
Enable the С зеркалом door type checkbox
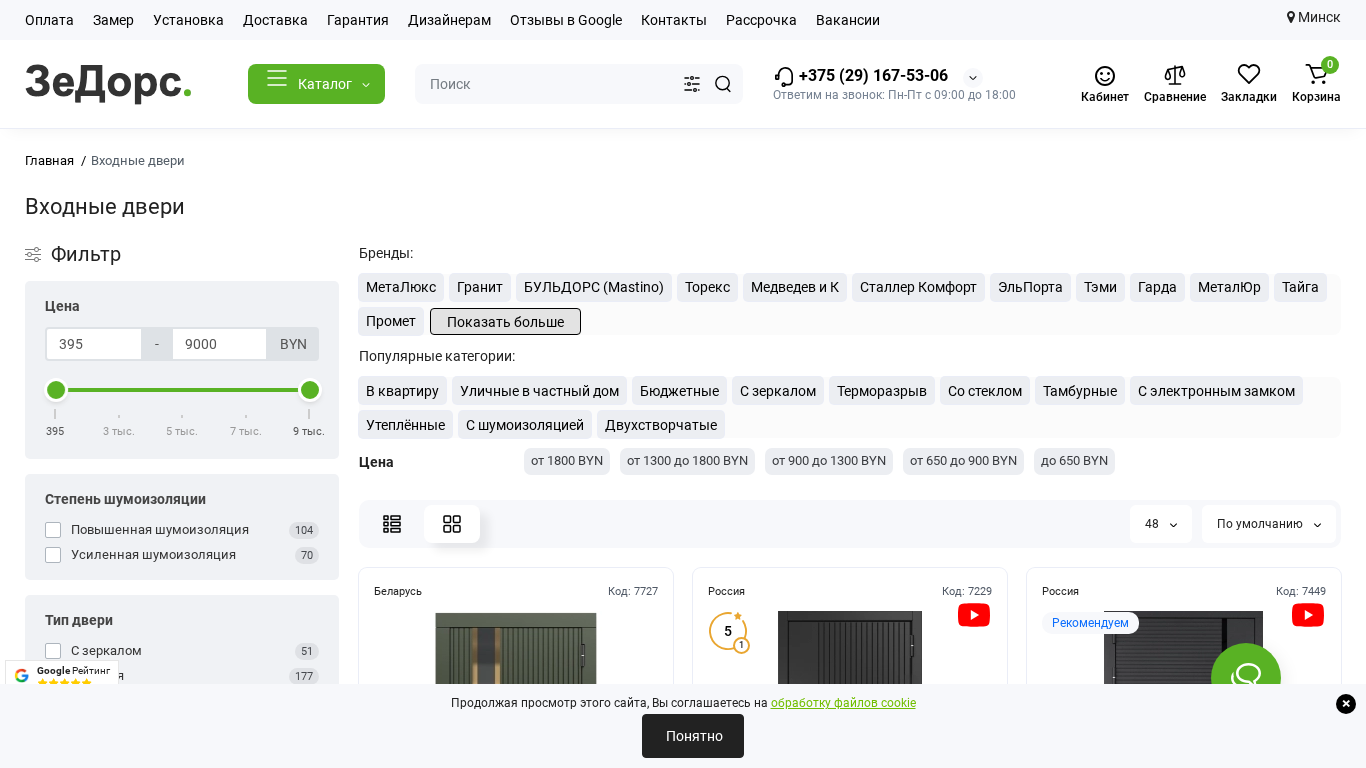[x=53, y=651]
